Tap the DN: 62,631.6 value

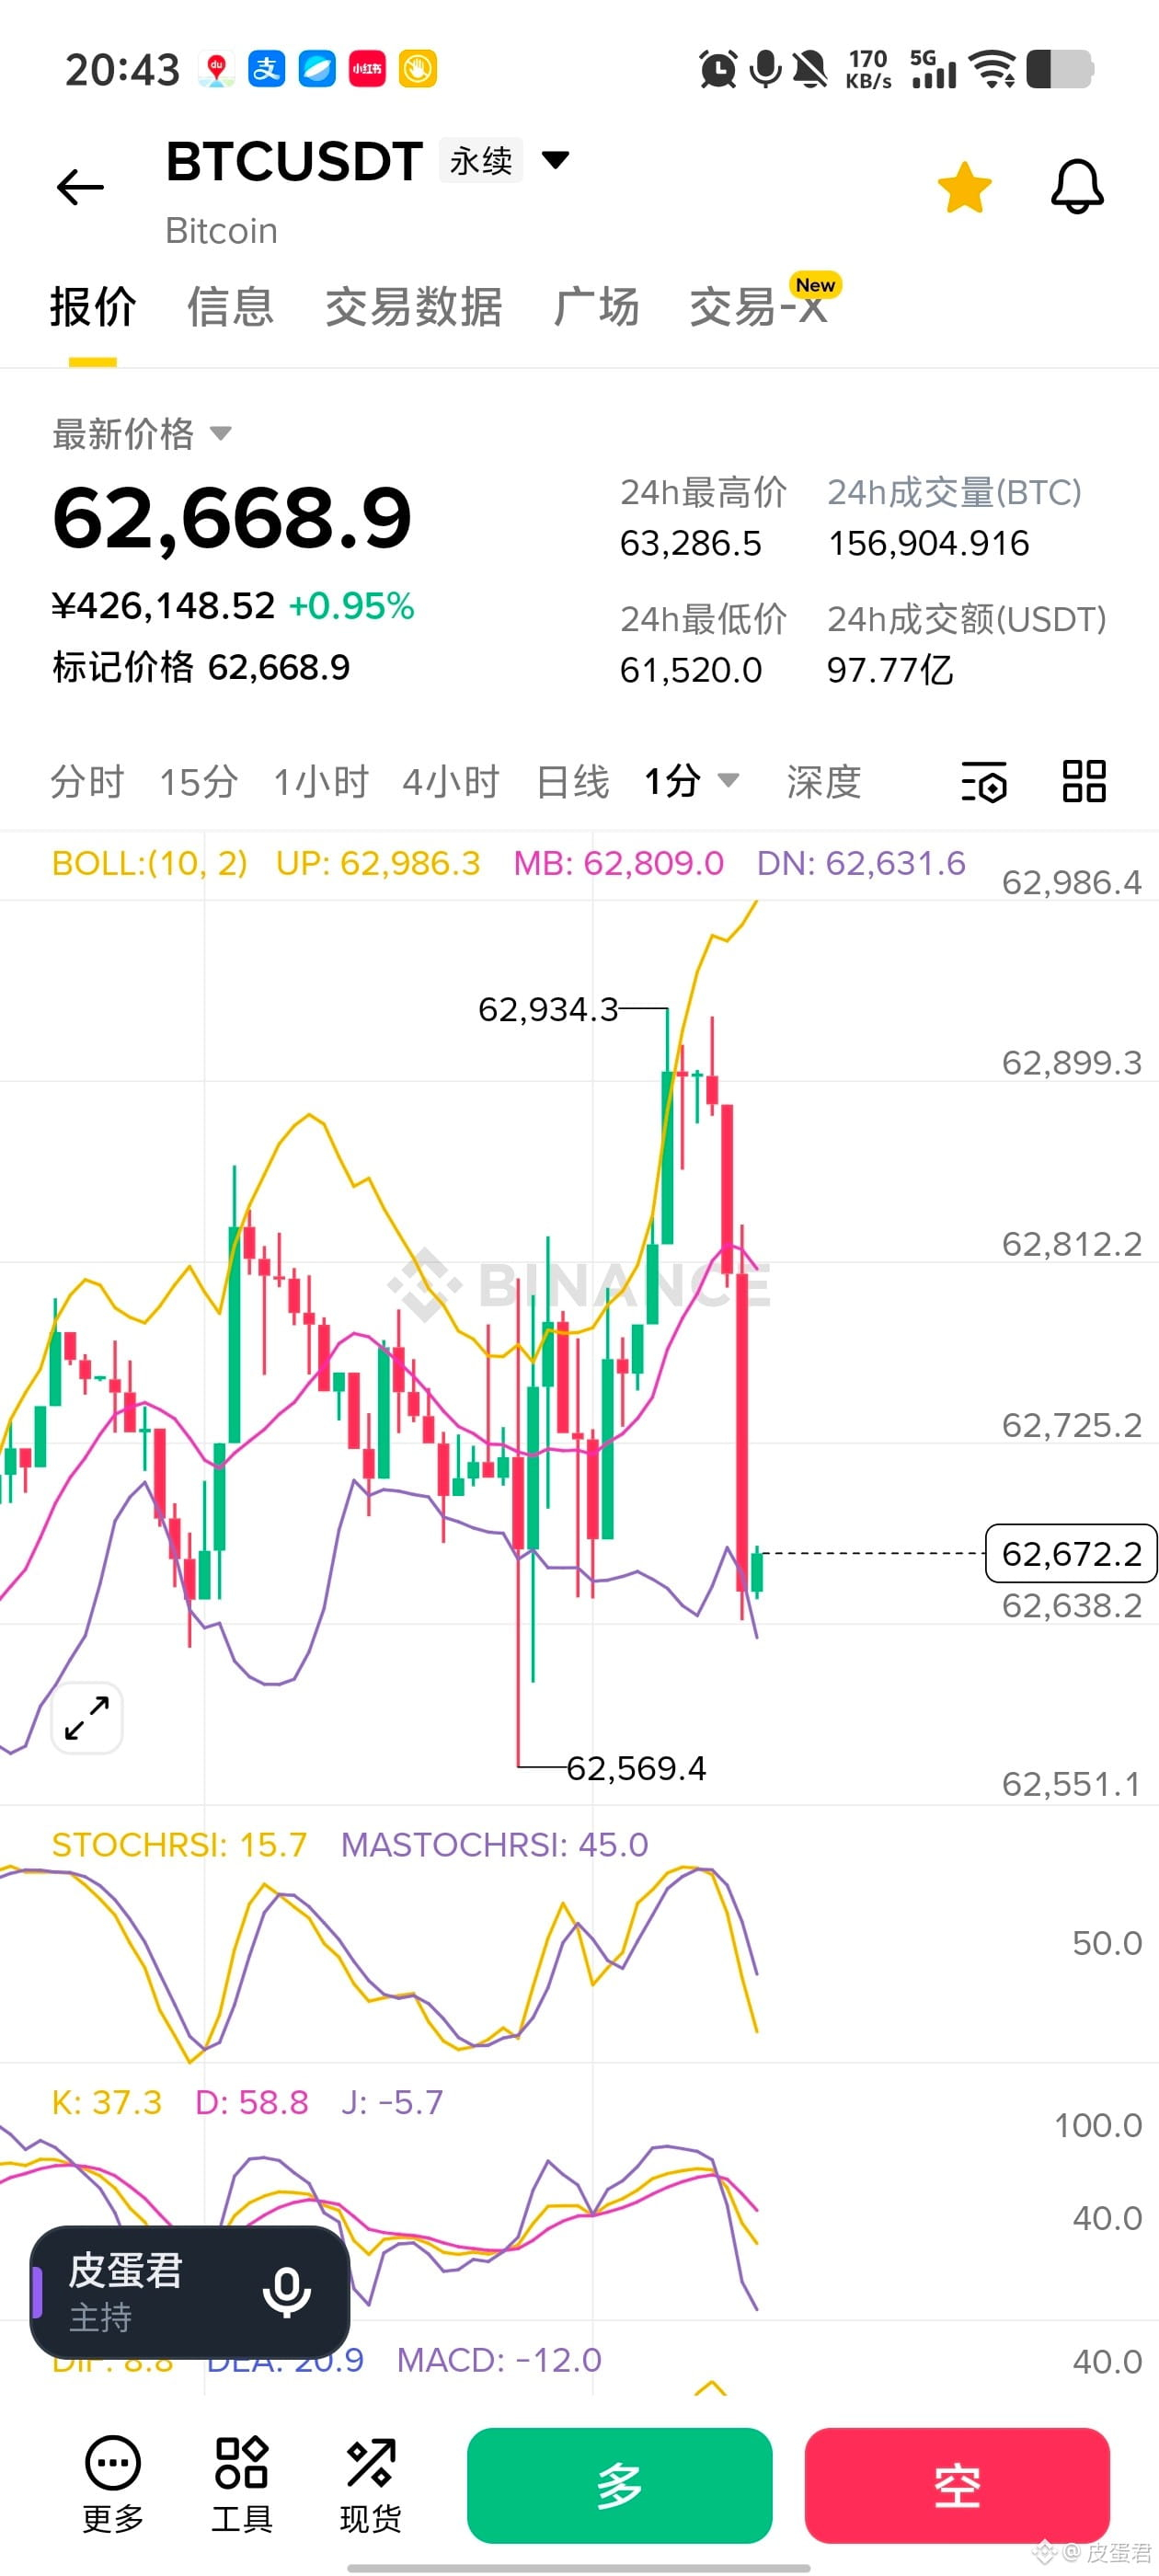pyautogui.click(x=861, y=863)
